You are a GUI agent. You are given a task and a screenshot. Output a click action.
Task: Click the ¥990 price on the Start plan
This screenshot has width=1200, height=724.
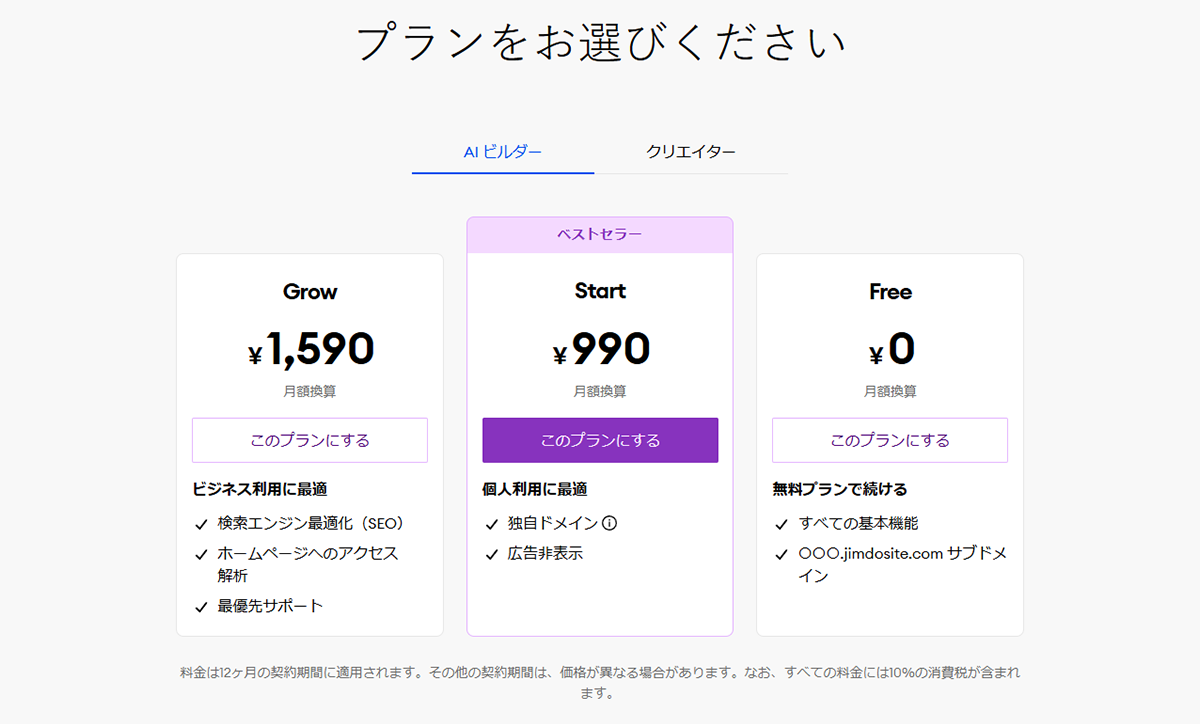coord(600,350)
